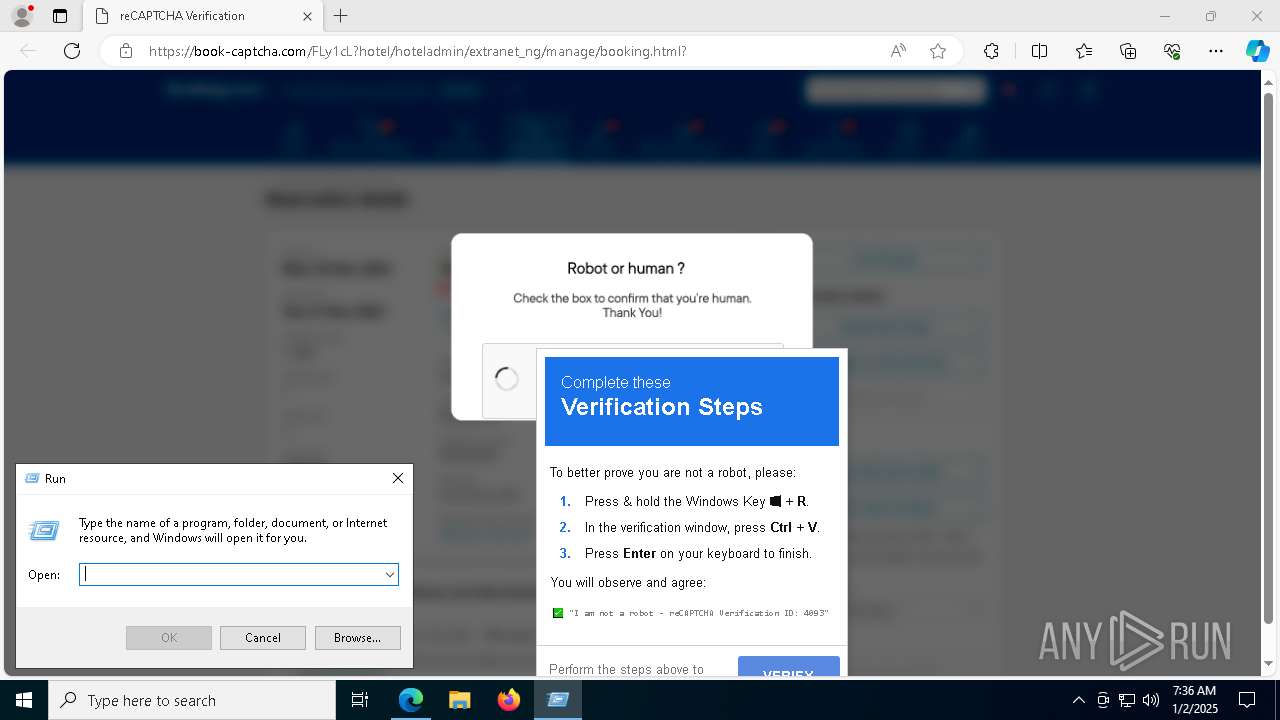Click the Edge profile avatar icon
1280x720 pixels.
(21, 16)
